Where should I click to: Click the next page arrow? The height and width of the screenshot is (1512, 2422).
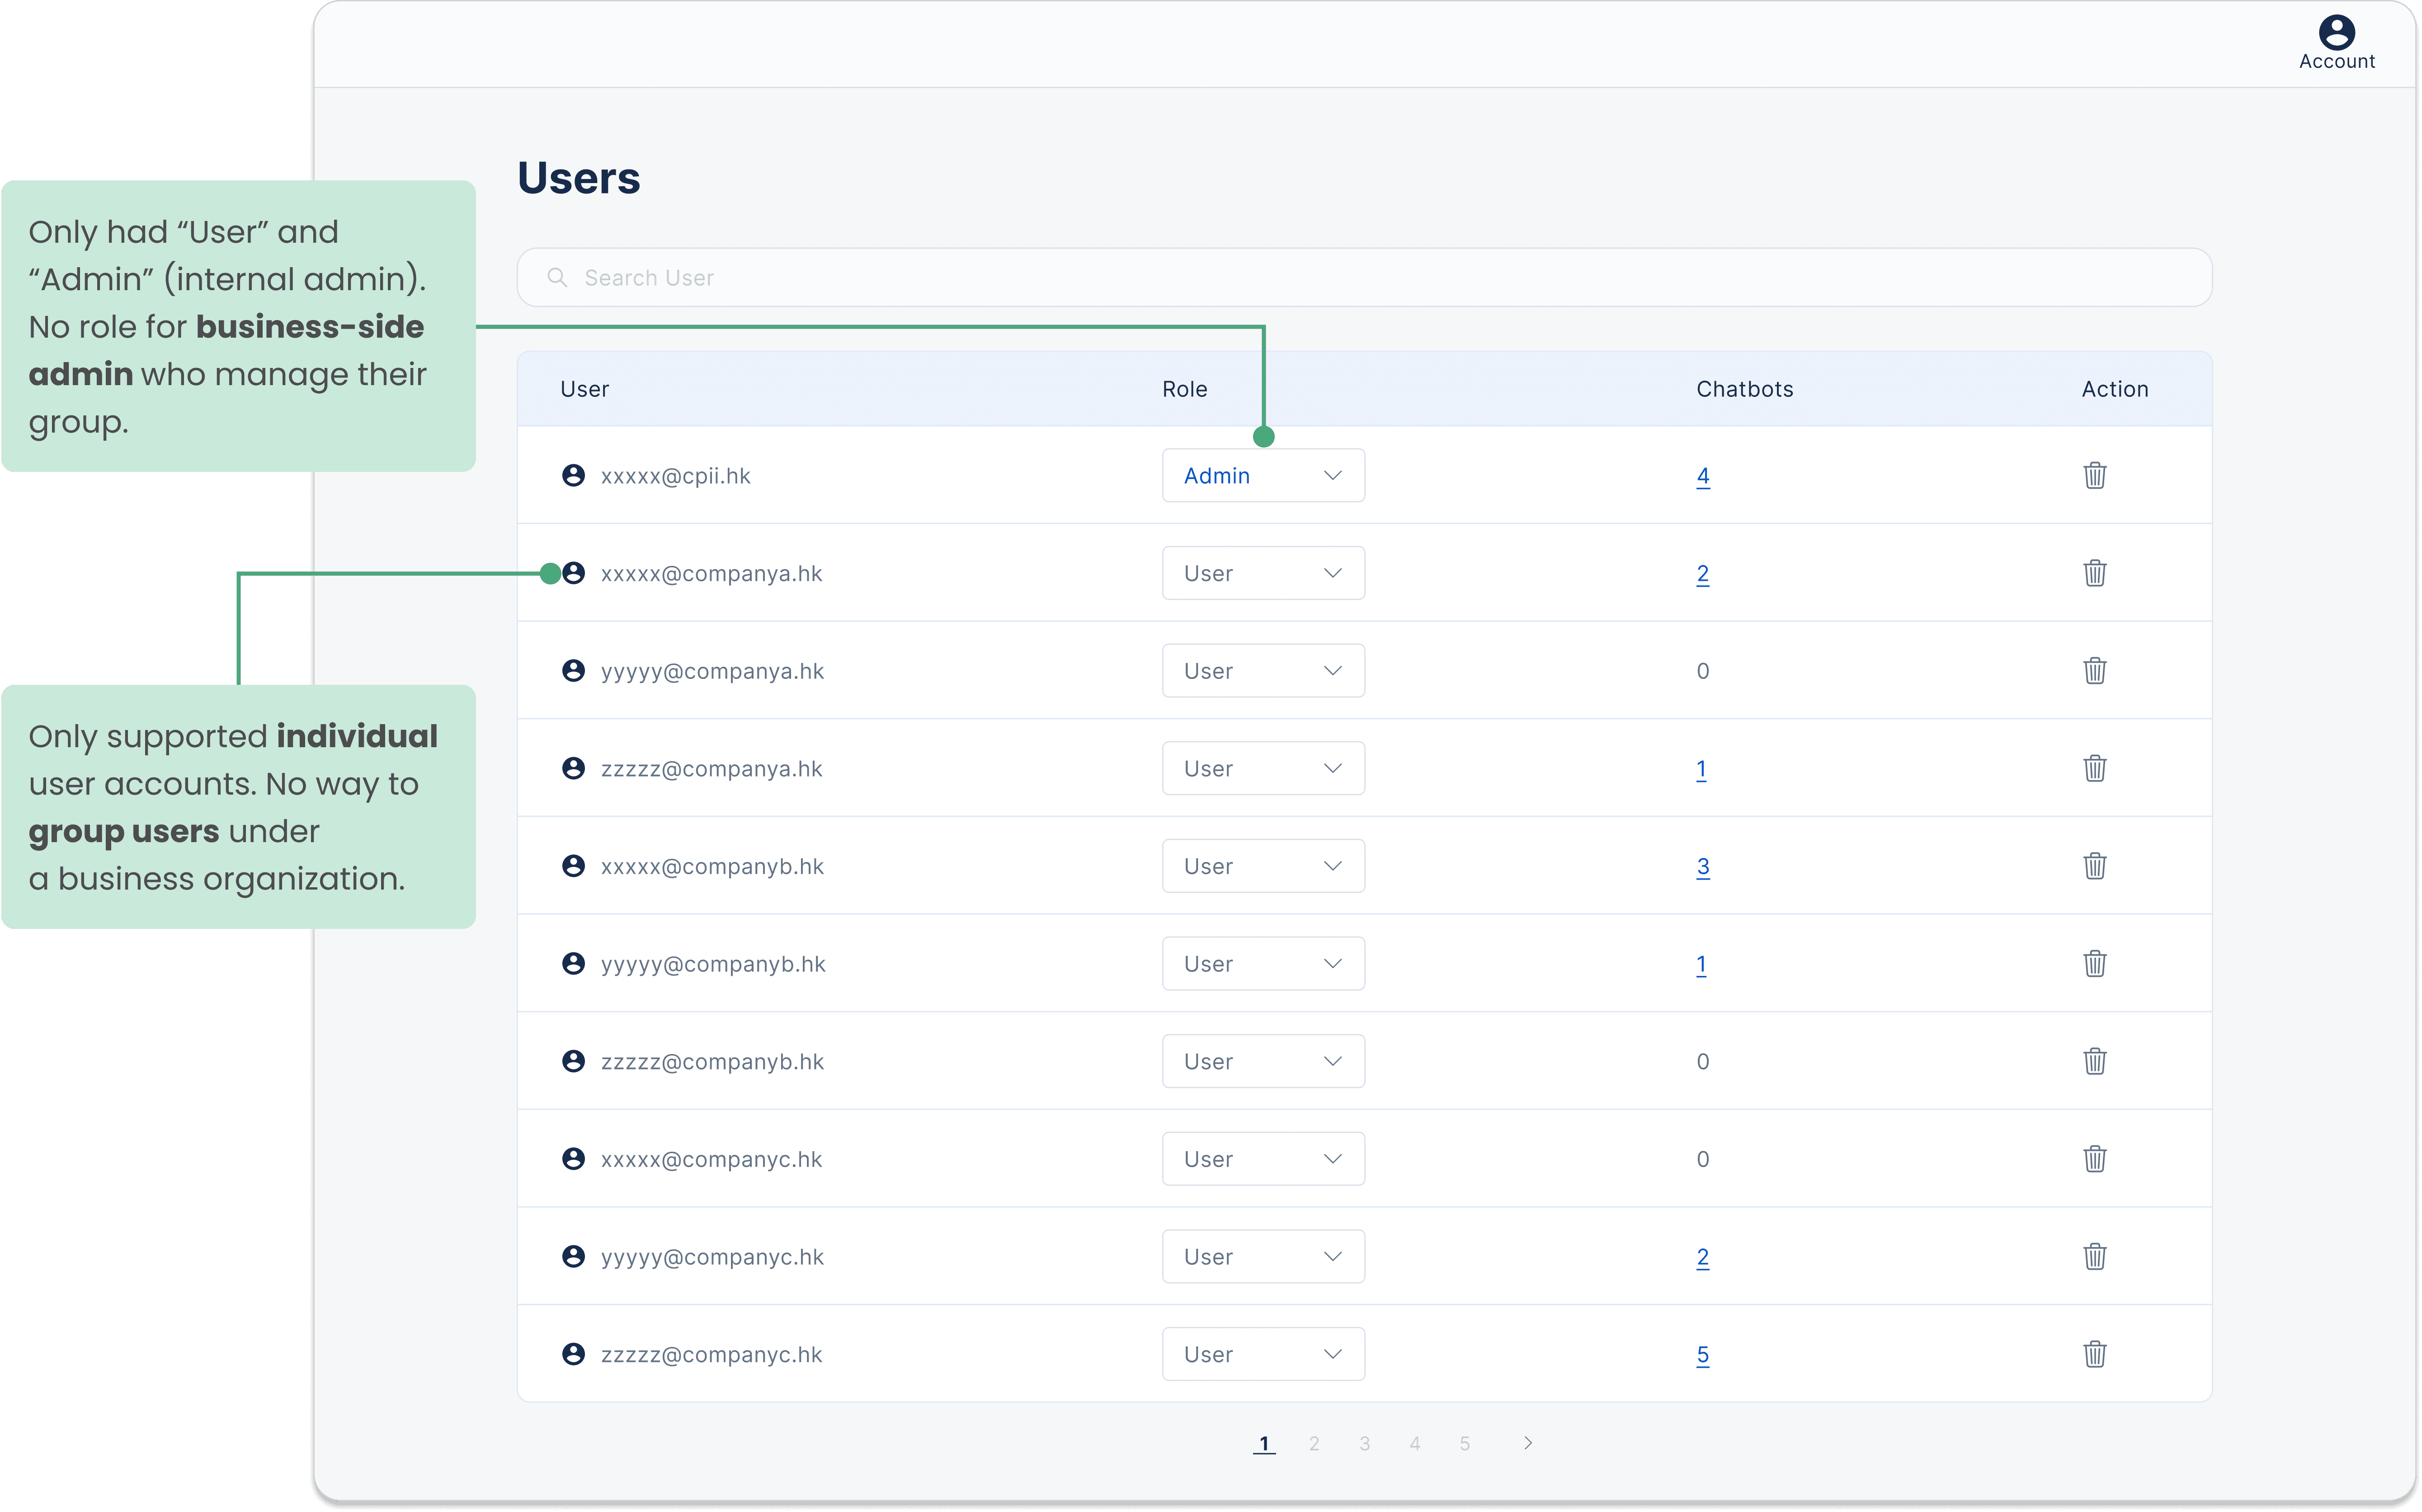point(1527,1443)
